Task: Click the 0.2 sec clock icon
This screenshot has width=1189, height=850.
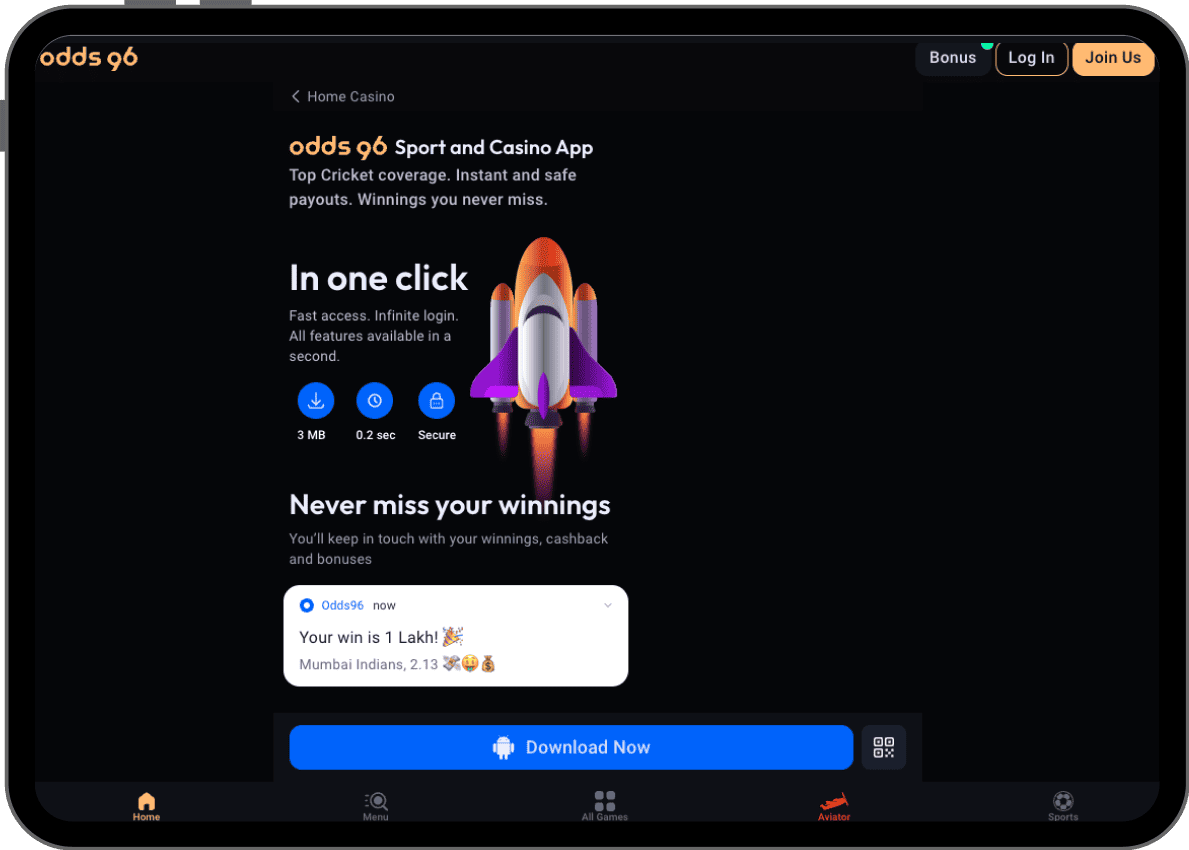Action: 375,401
